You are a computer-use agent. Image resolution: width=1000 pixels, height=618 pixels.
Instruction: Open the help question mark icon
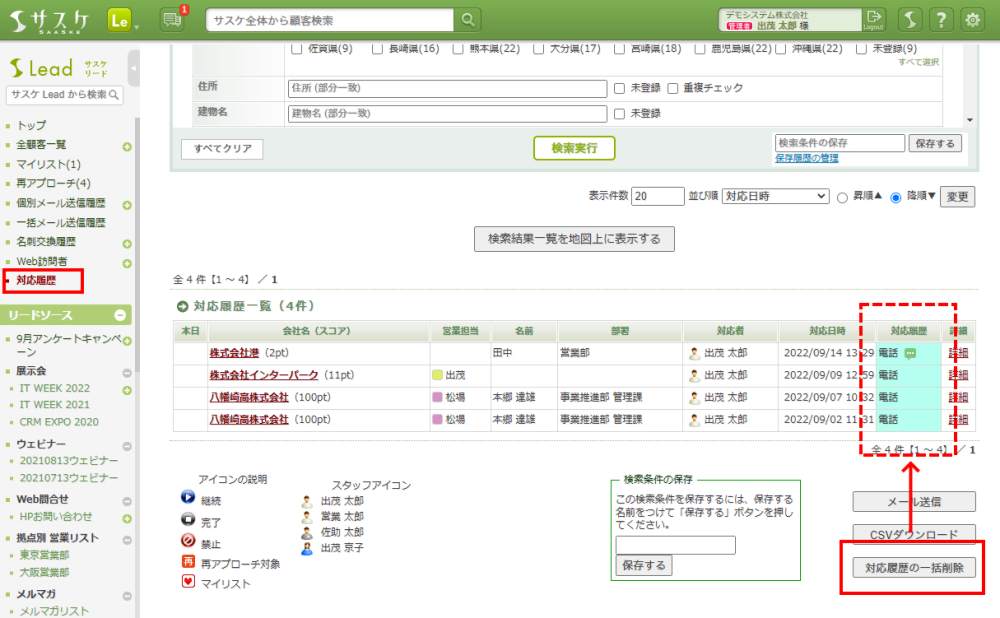click(941, 20)
